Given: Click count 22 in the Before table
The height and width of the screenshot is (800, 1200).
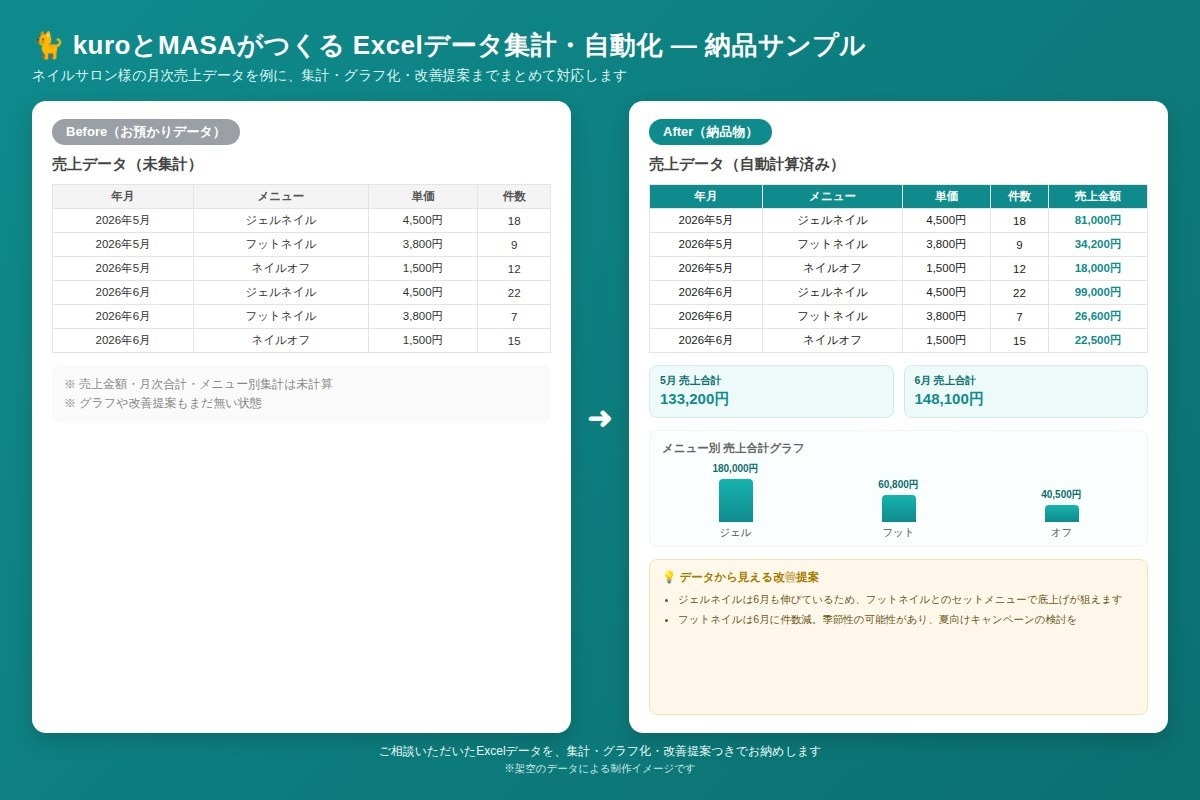Looking at the screenshot, I should click(x=514, y=292).
